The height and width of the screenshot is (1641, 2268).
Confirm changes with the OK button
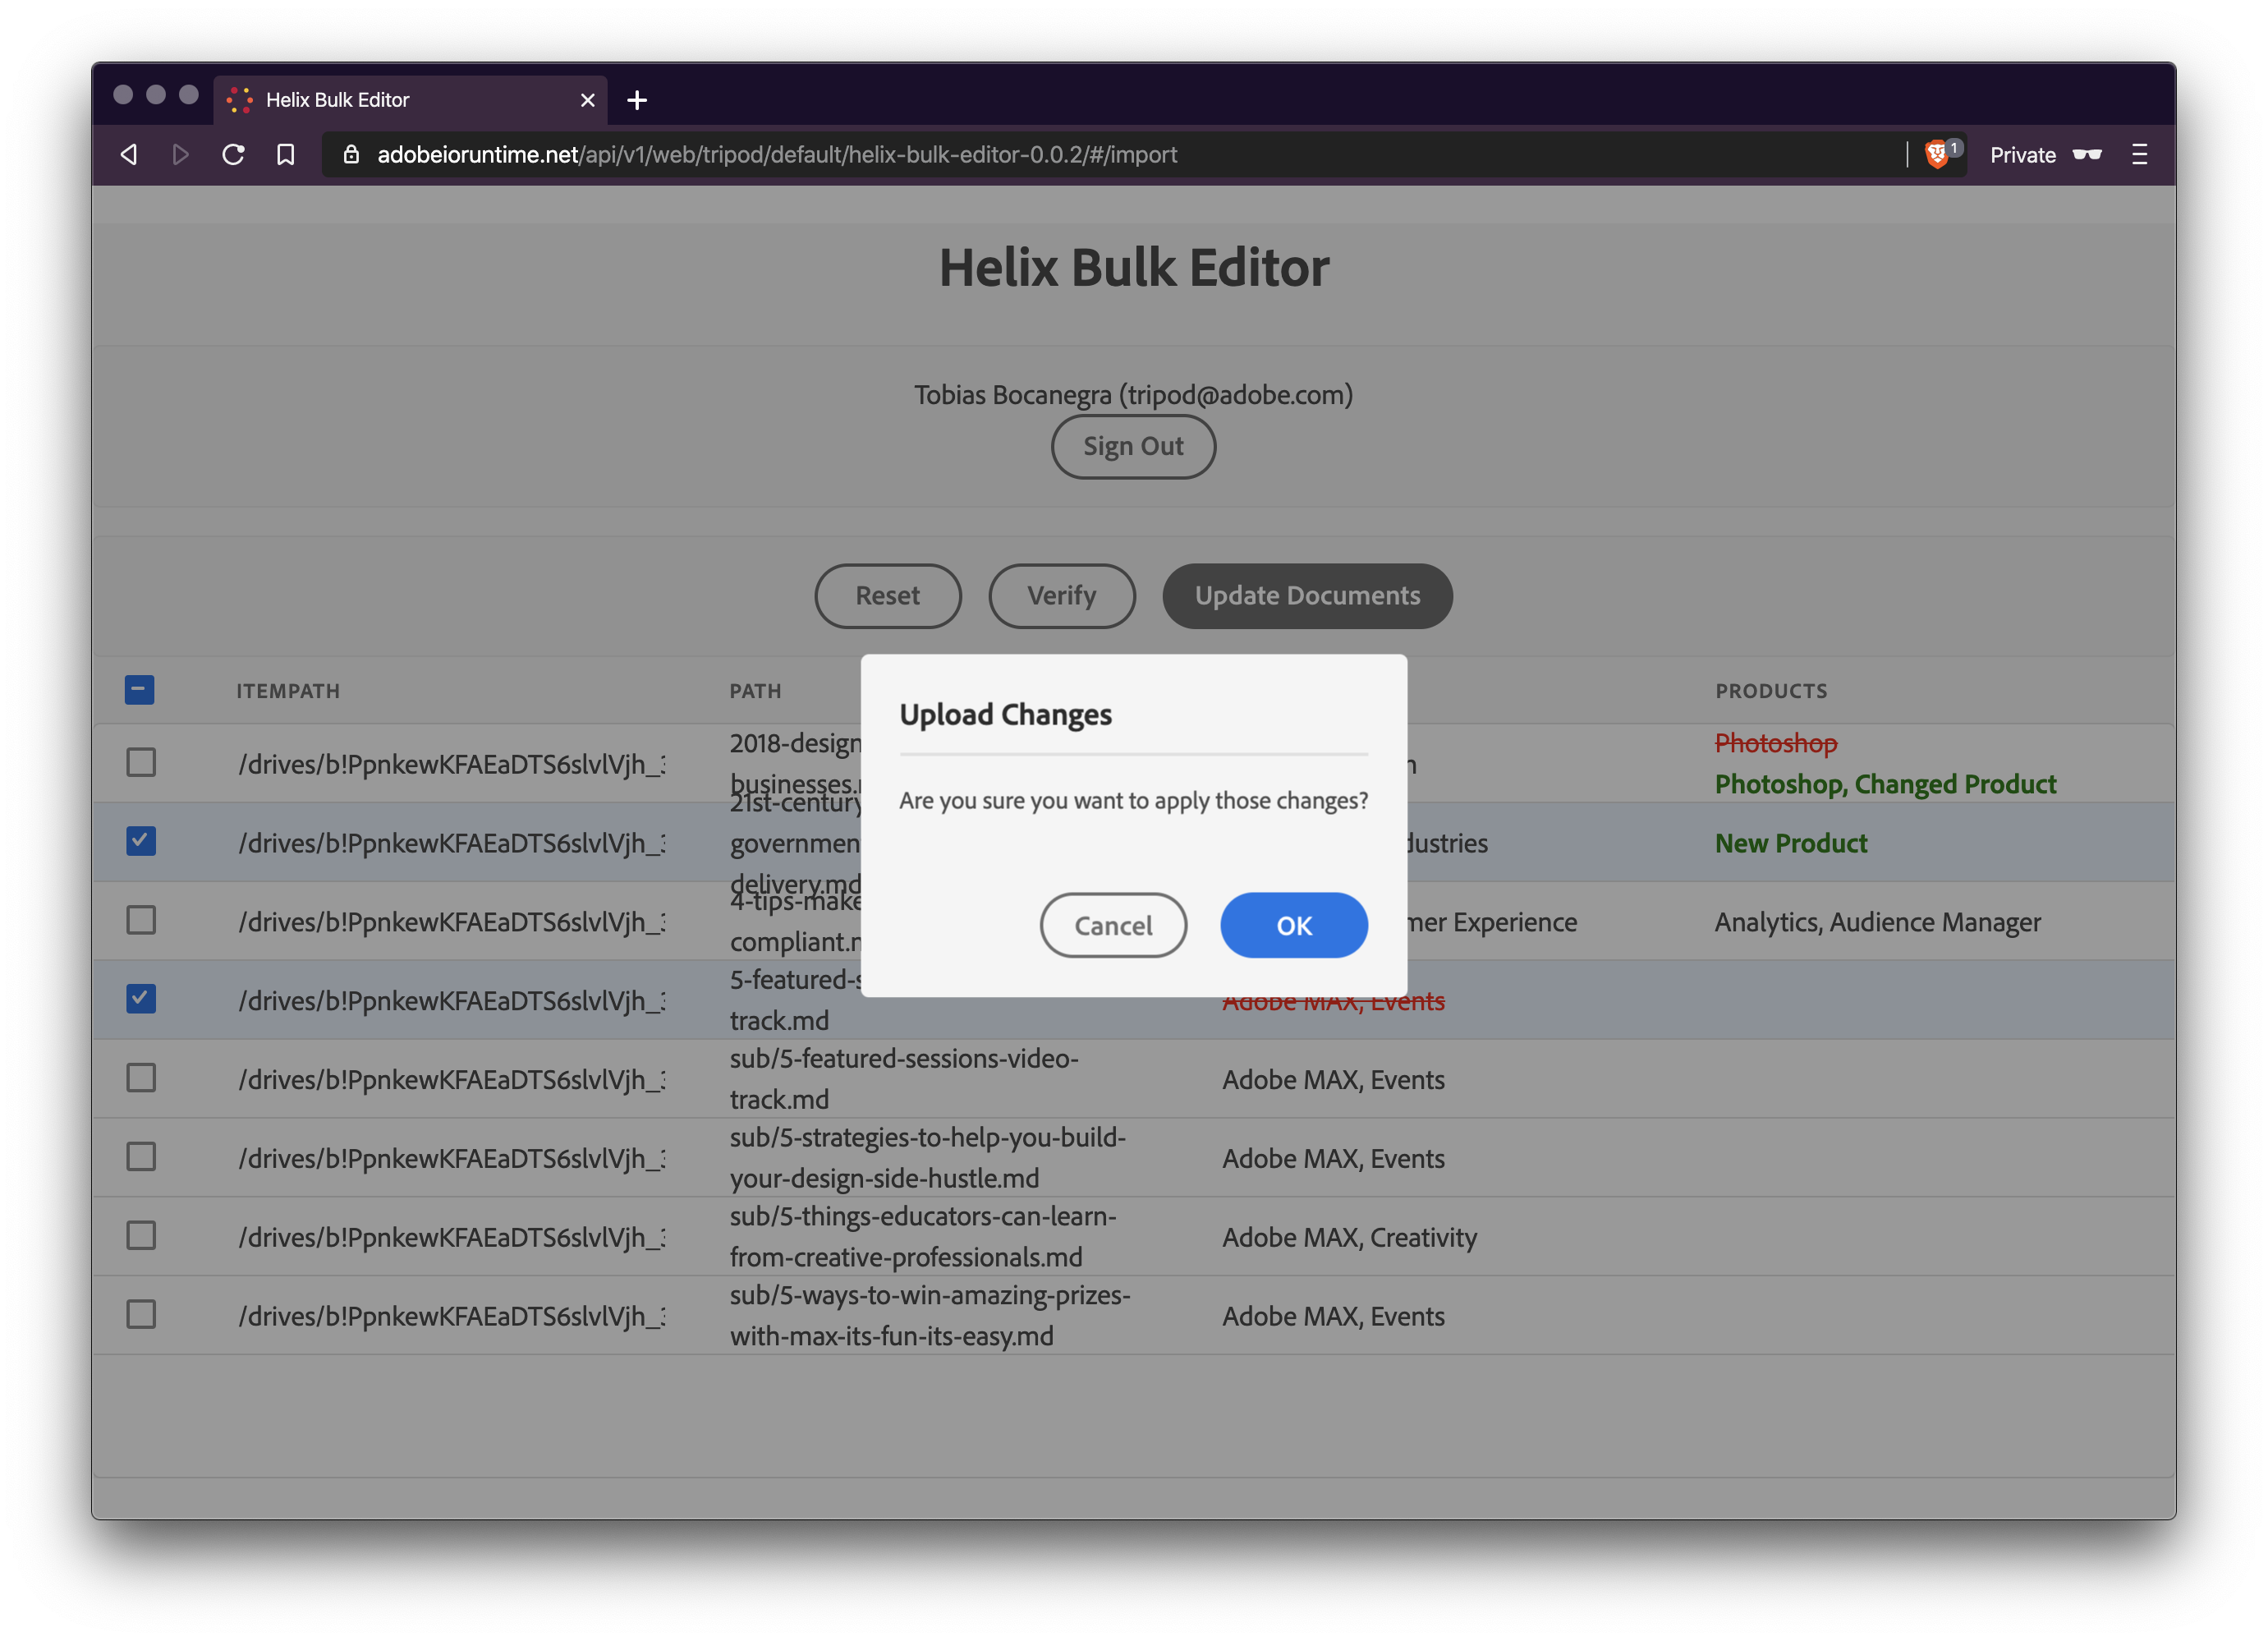(1293, 925)
